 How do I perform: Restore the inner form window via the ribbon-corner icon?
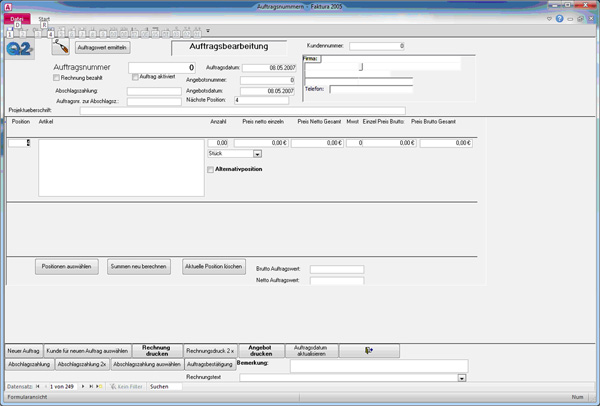[580, 19]
